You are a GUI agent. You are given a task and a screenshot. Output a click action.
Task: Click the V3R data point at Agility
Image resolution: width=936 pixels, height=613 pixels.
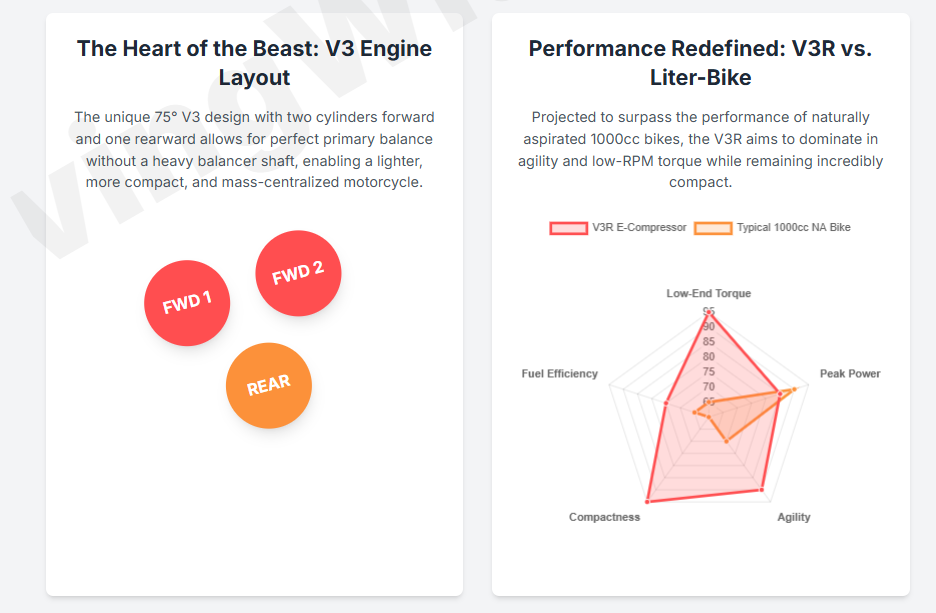pyautogui.click(x=762, y=490)
